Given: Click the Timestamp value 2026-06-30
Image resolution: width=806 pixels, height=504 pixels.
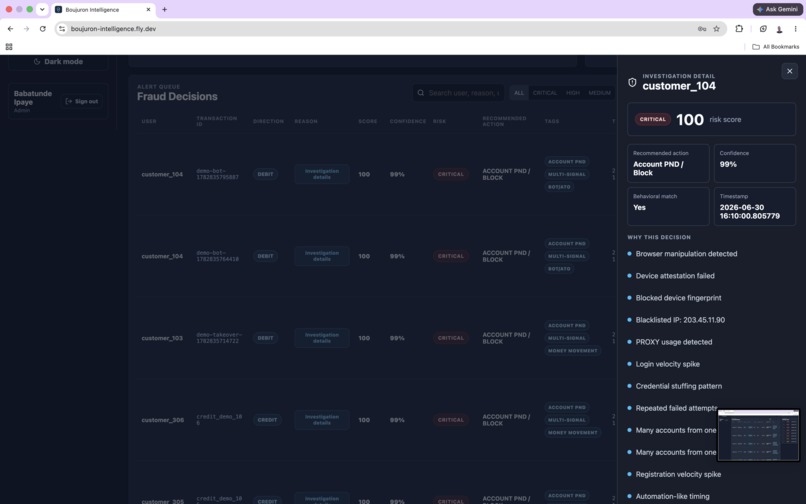Looking at the screenshot, I should [x=749, y=211].
